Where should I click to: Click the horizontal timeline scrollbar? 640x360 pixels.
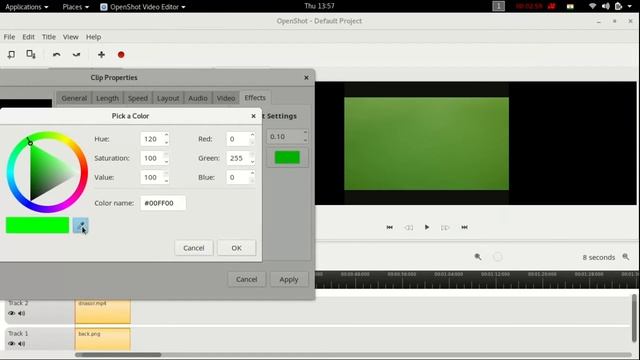point(118,355)
